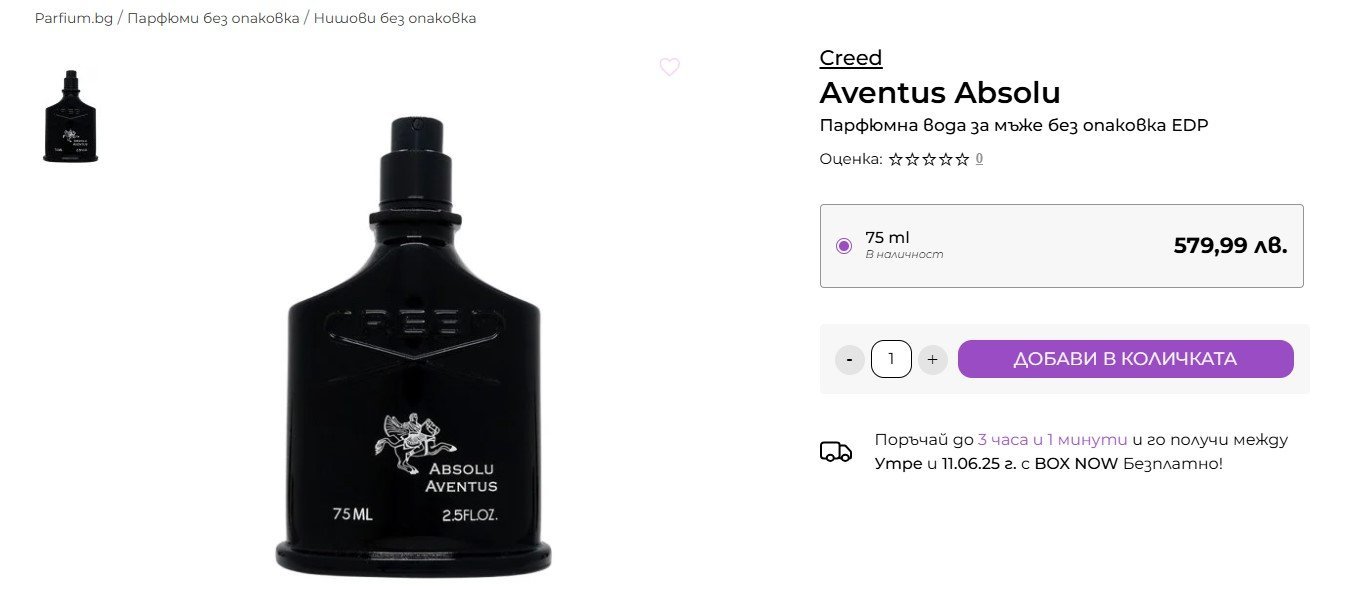This screenshot has width=1354, height=599.
Task: Click the 579,99 лв. price
Action: point(1230,246)
